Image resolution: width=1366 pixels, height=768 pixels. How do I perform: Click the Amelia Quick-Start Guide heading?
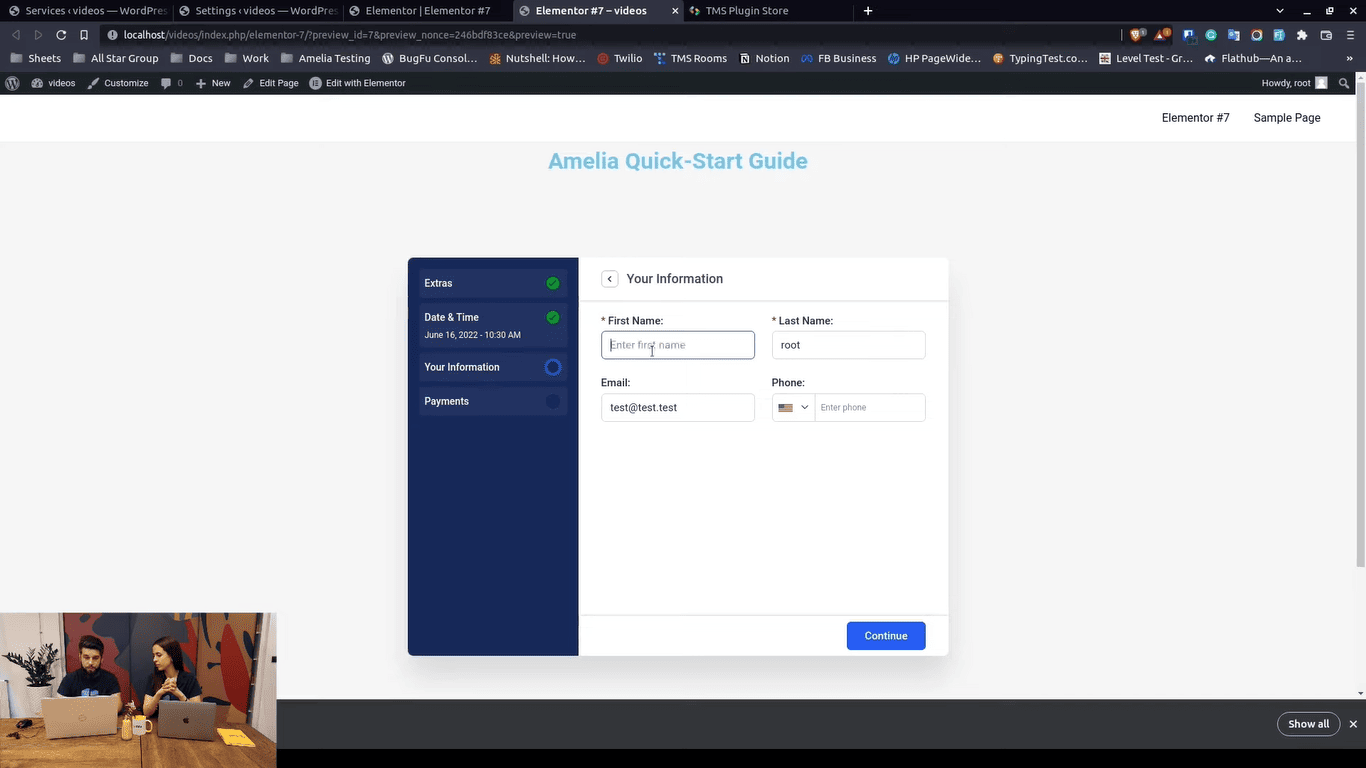click(678, 161)
